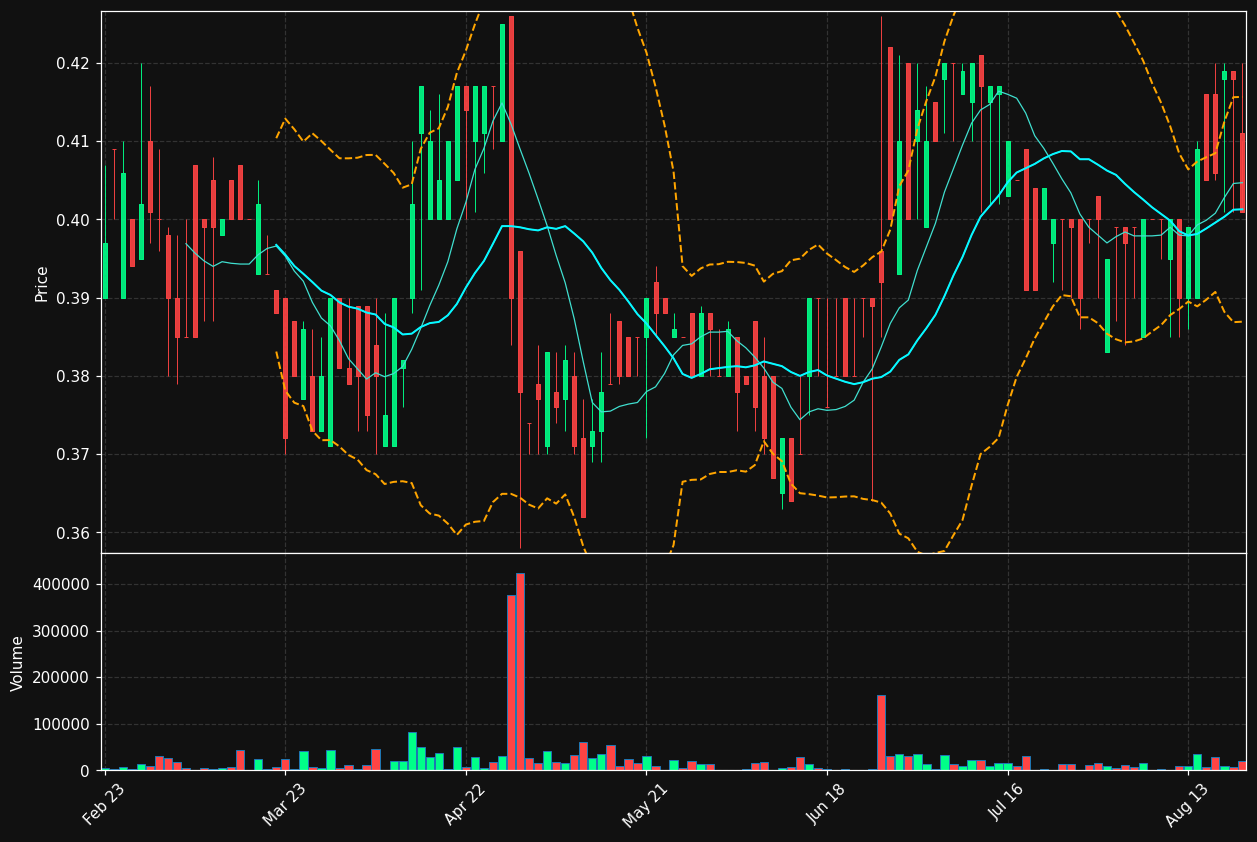Click the 0.39 price axis label
Image resolution: width=1257 pixels, height=842 pixels.
coord(72,298)
